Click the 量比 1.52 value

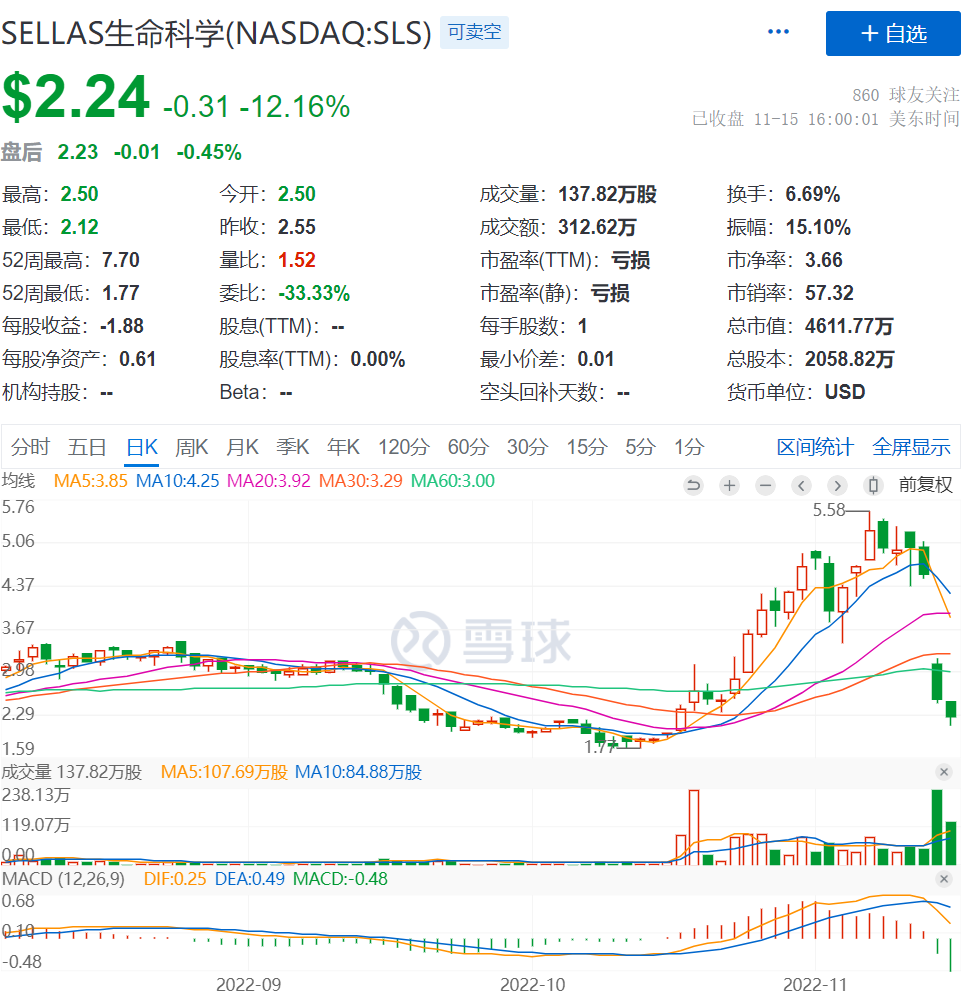click(296, 260)
